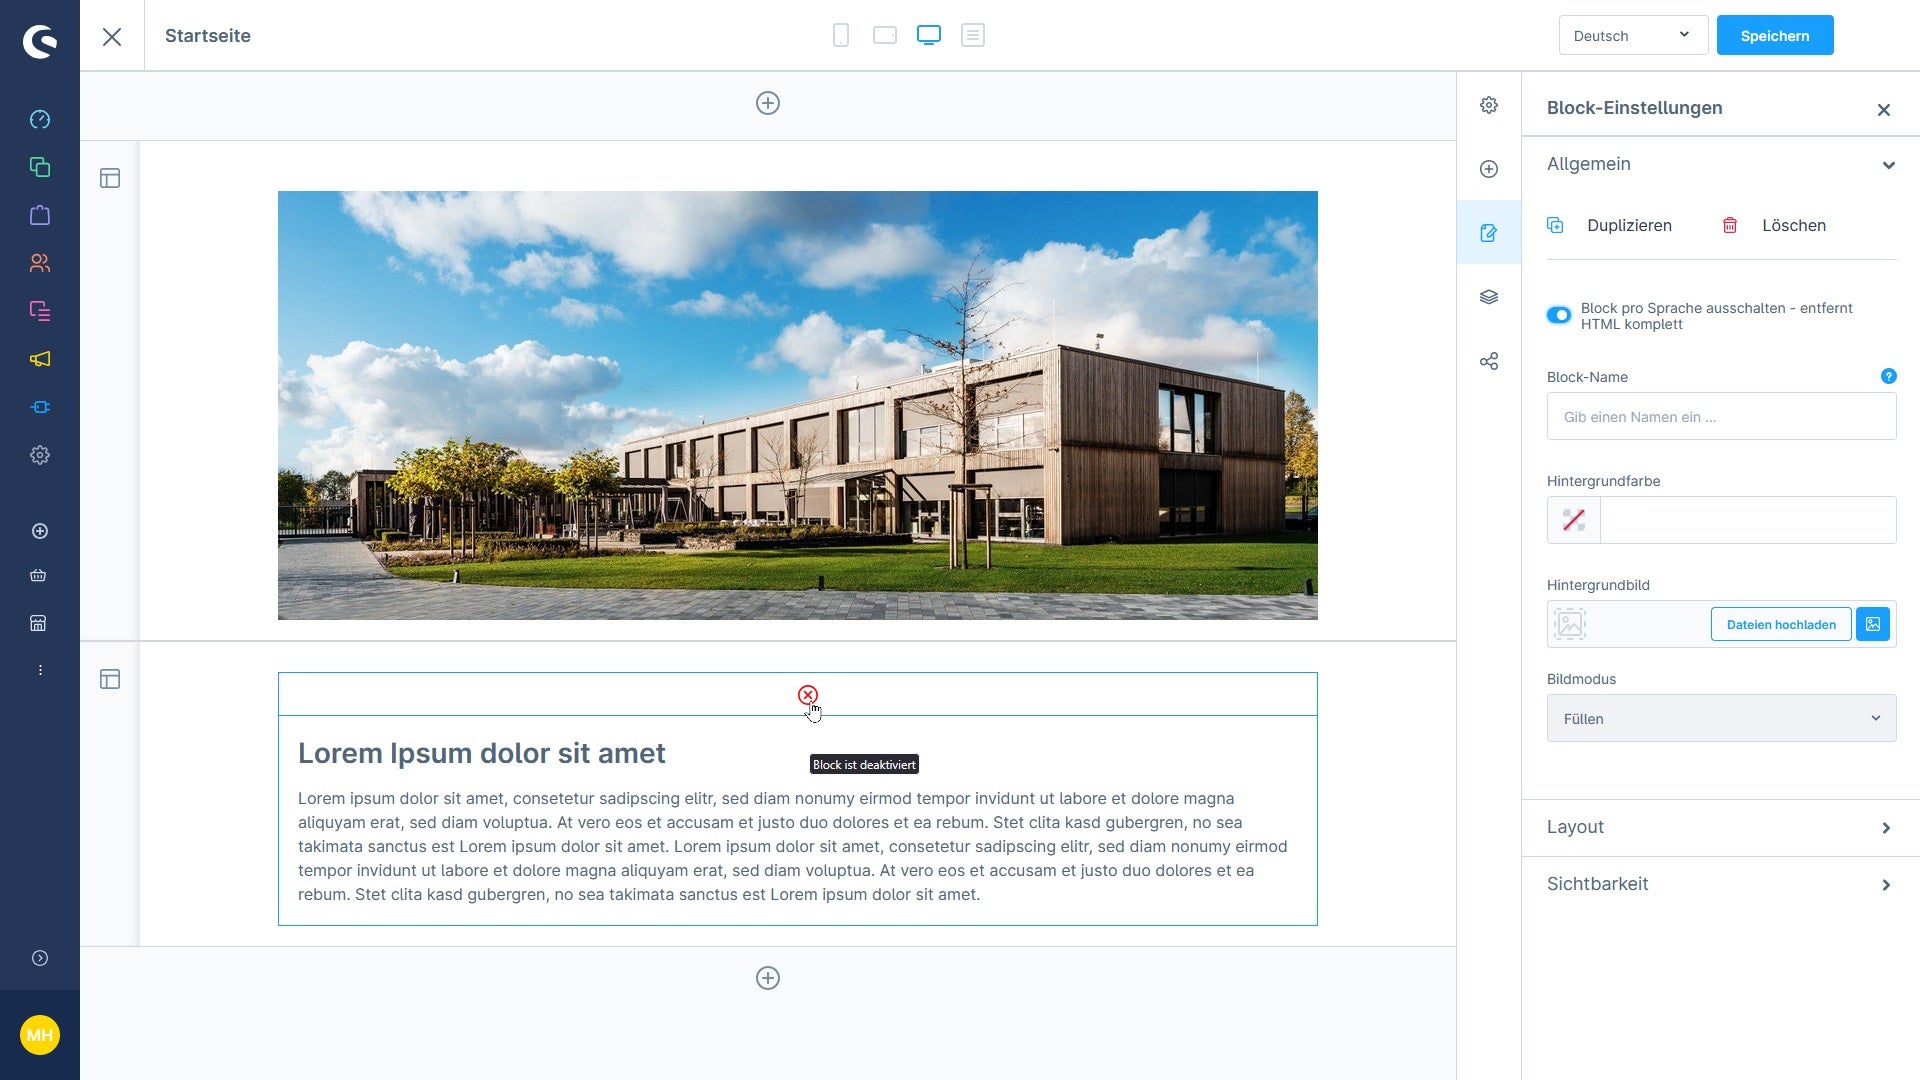Click the Block-Name input field
The width and height of the screenshot is (1920, 1080).
(x=1721, y=416)
